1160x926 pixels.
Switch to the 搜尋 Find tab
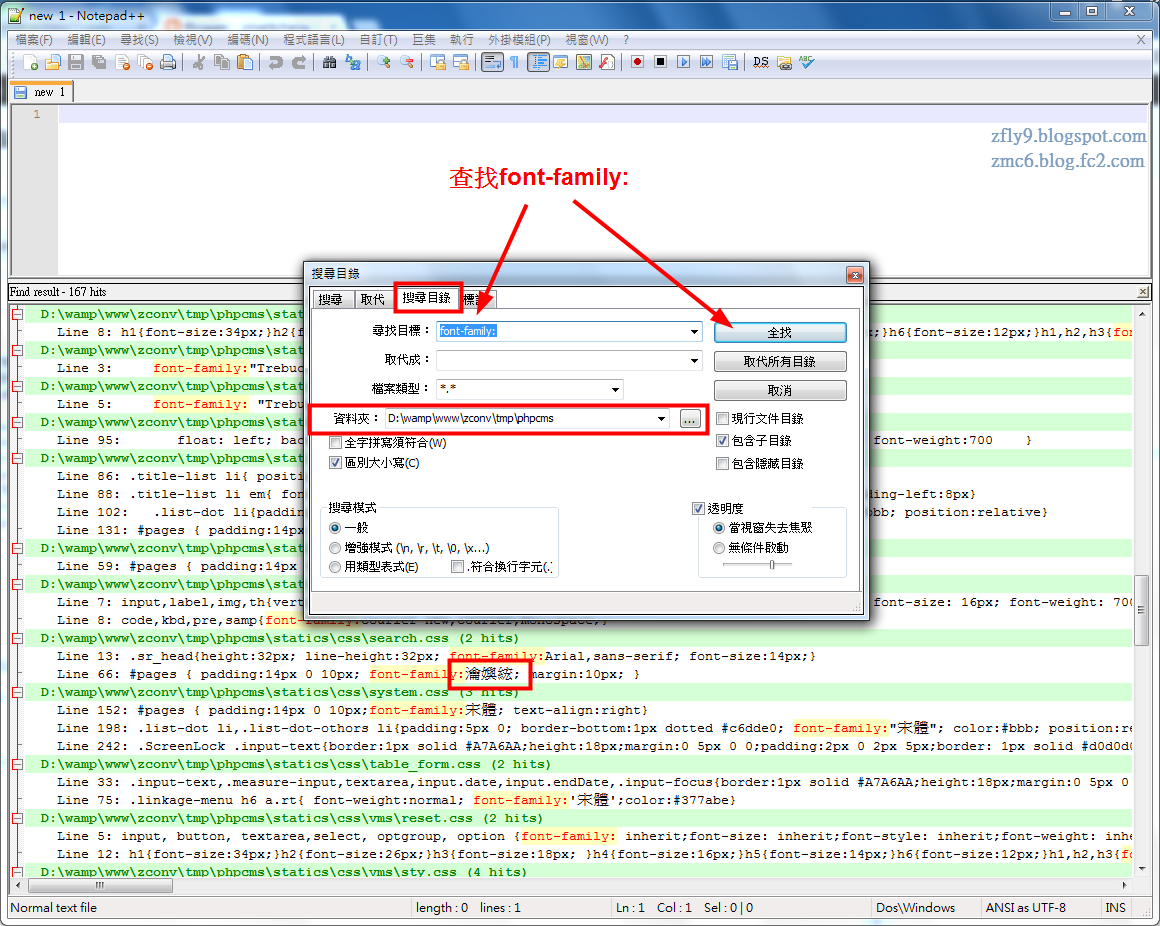(331, 300)
